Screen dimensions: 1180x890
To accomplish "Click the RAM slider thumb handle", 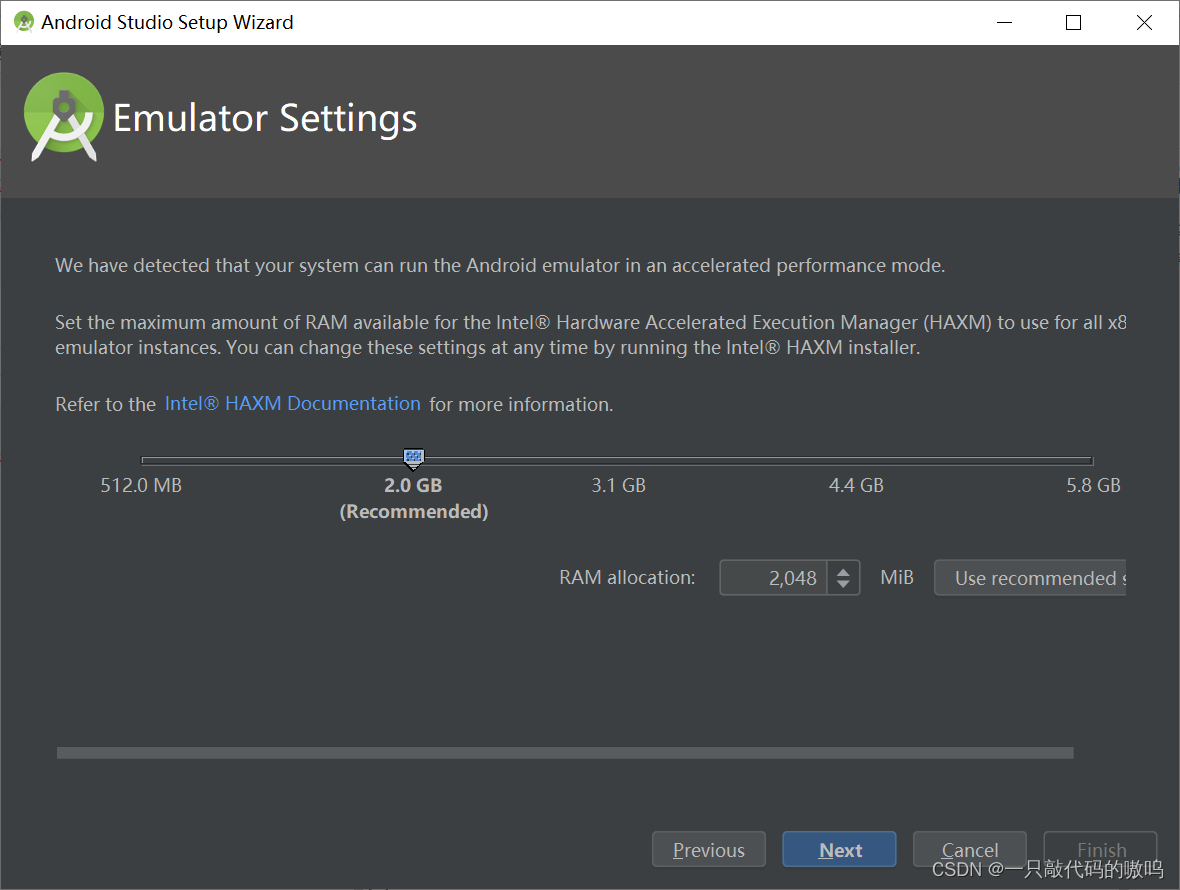I will [x=413, y=458].
